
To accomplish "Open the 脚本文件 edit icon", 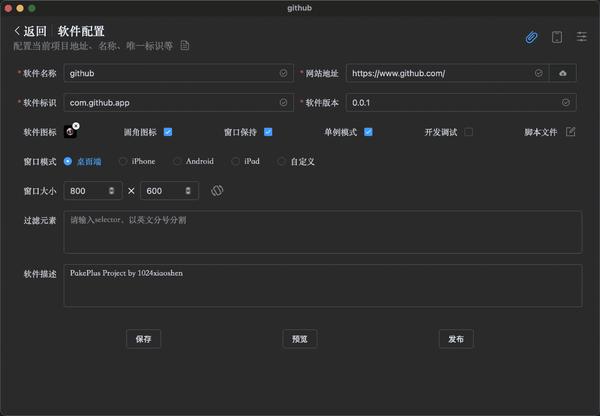I will 571,132.
